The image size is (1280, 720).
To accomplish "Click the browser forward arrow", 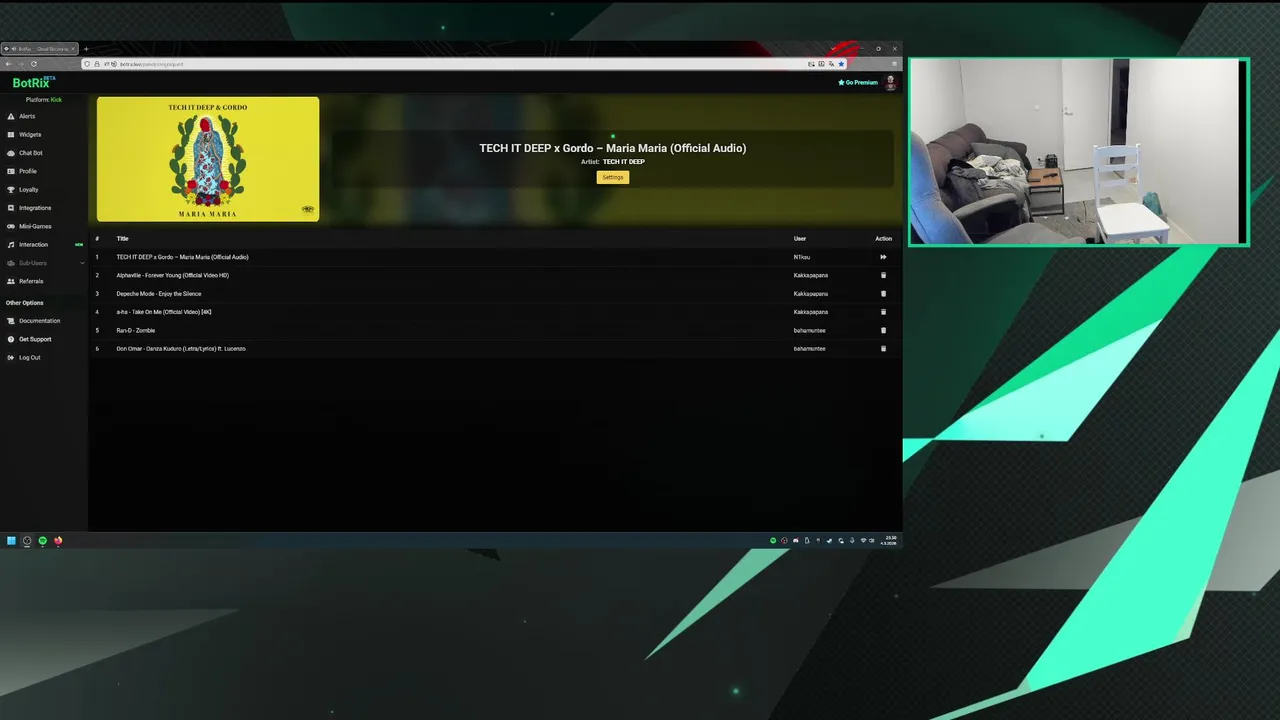I will pyautogui.click(x=21, y=64).
